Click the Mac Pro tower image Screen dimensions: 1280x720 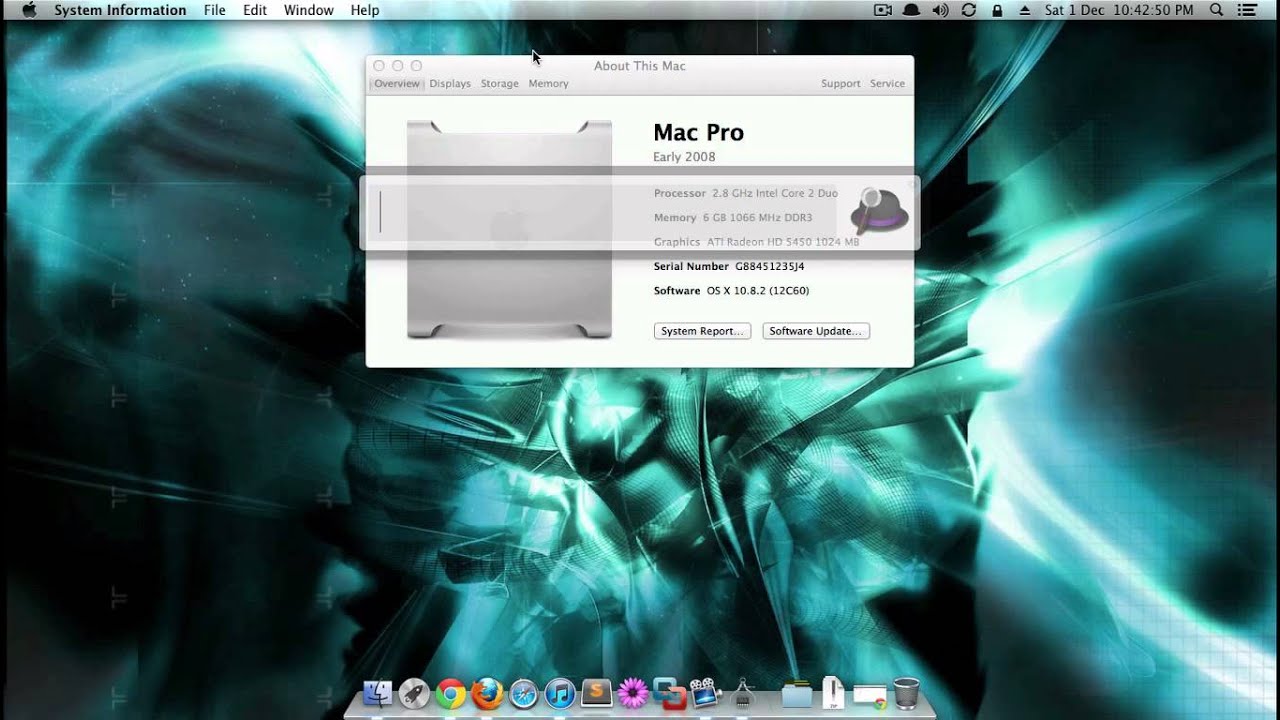509,230
